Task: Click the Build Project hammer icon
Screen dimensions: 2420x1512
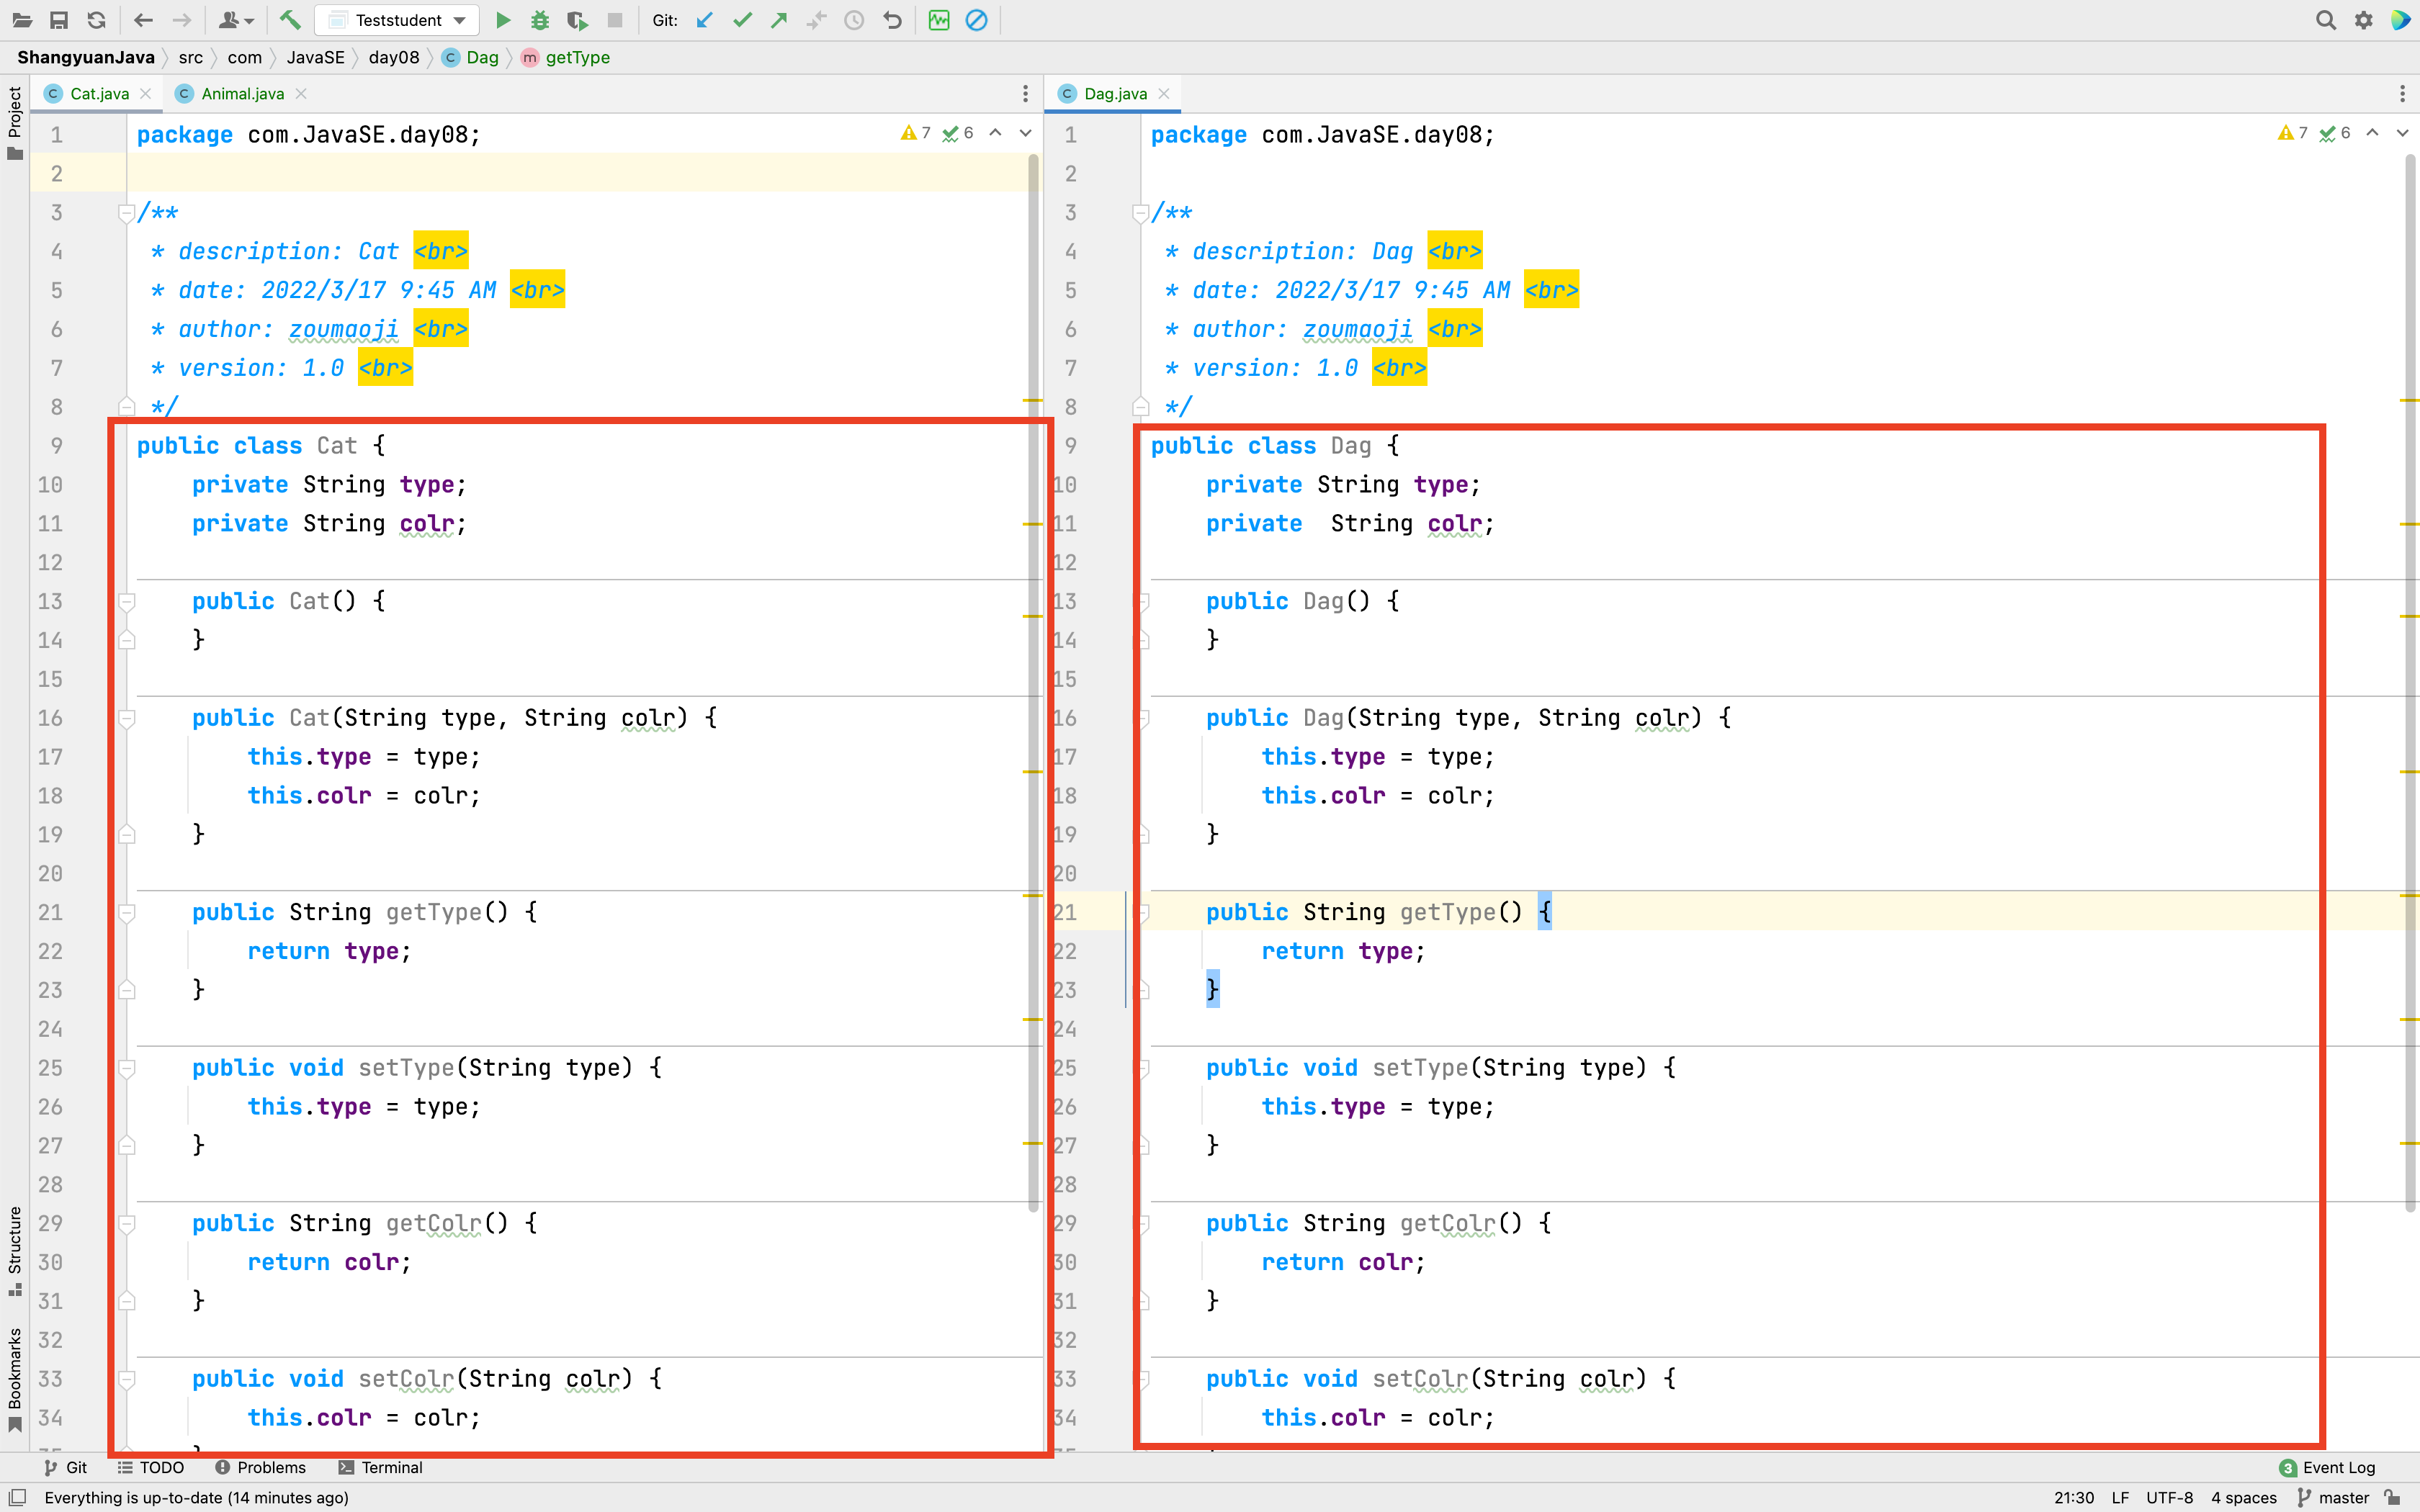Action: pos(290,20)
